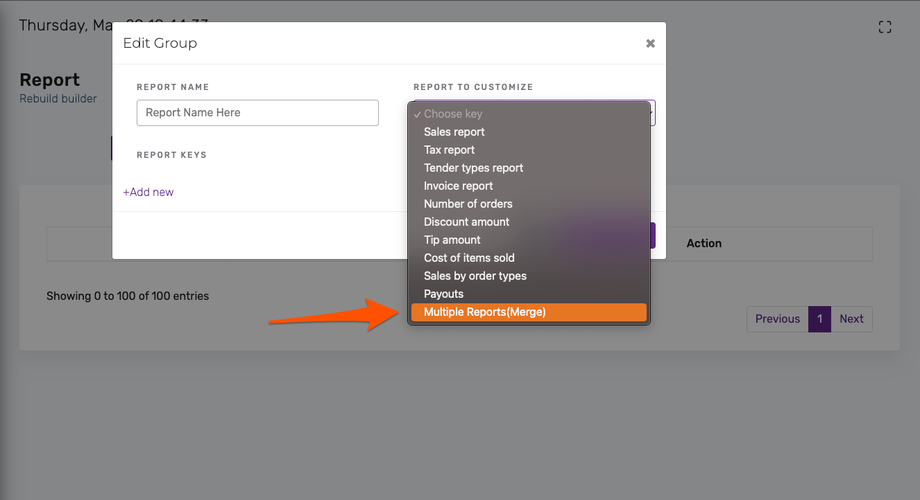Choose Sales report from dropdown
This screenshot has height=500, width=920.
click(x=454, y=132)
